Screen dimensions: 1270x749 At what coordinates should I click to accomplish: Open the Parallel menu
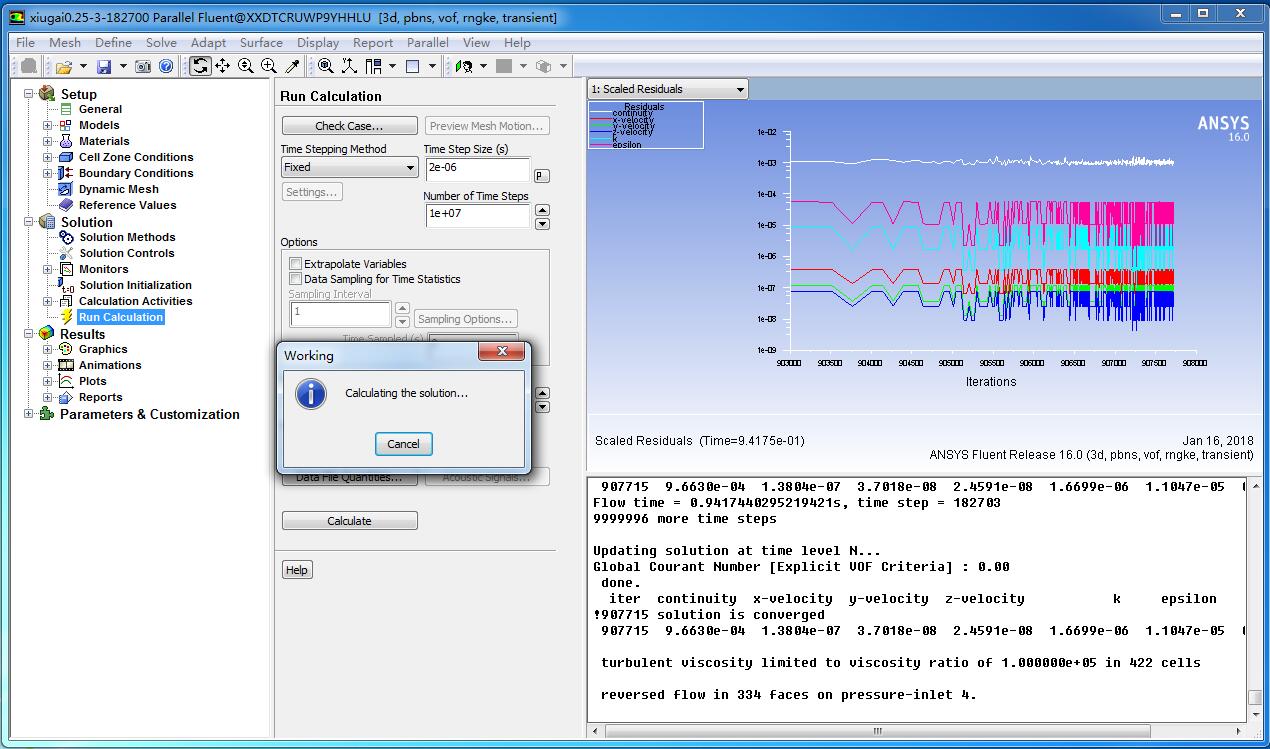coord(428,43)
